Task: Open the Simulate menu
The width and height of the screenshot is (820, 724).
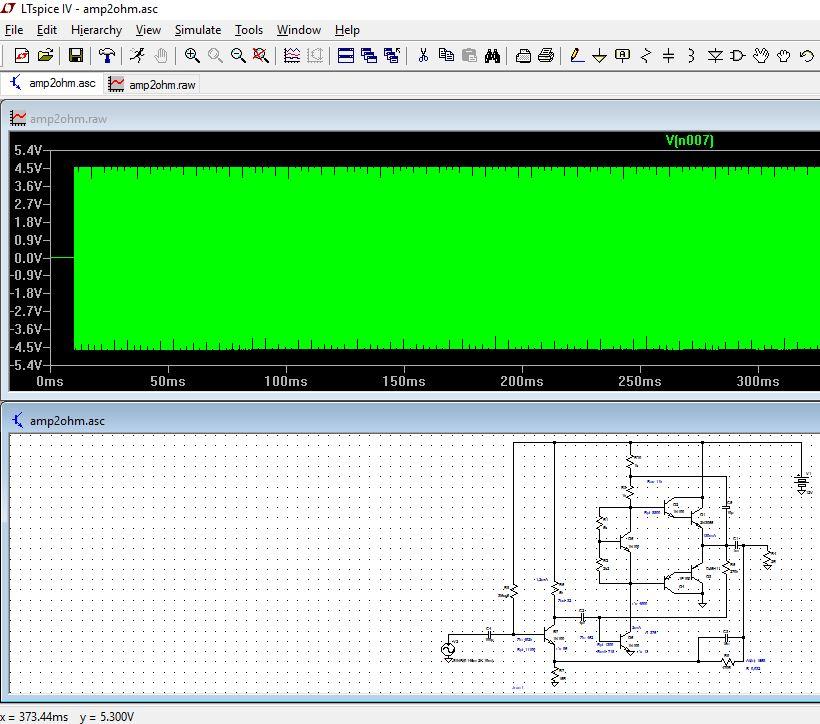Action: coord(198,30)
